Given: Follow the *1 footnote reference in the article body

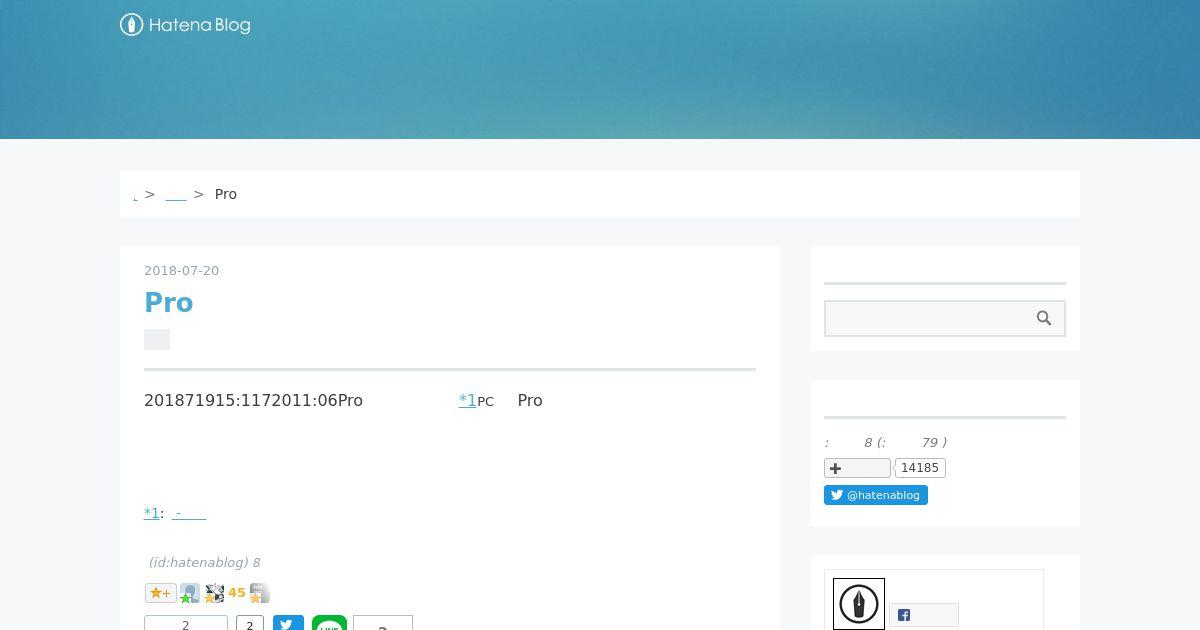Looking at the screenshot, I should pyautogui.click(x=467, y=400).
